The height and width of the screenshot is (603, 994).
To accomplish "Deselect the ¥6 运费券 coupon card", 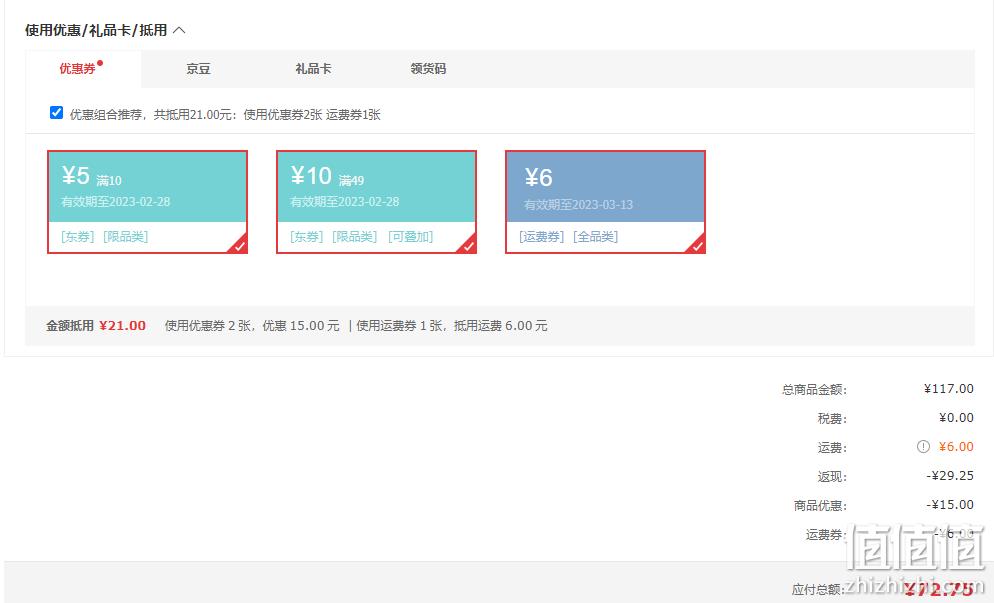I will tap(605, 202).
